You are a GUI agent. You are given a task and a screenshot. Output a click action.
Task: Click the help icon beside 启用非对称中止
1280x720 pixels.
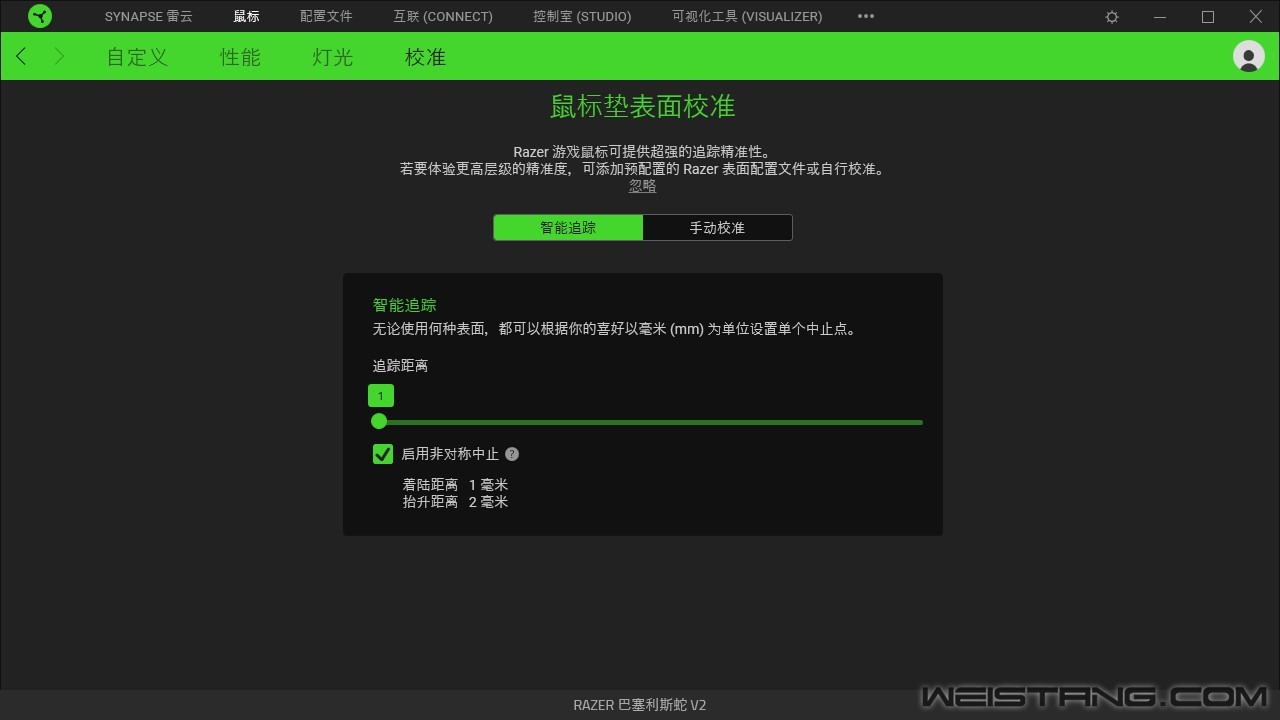coord(512,454)
